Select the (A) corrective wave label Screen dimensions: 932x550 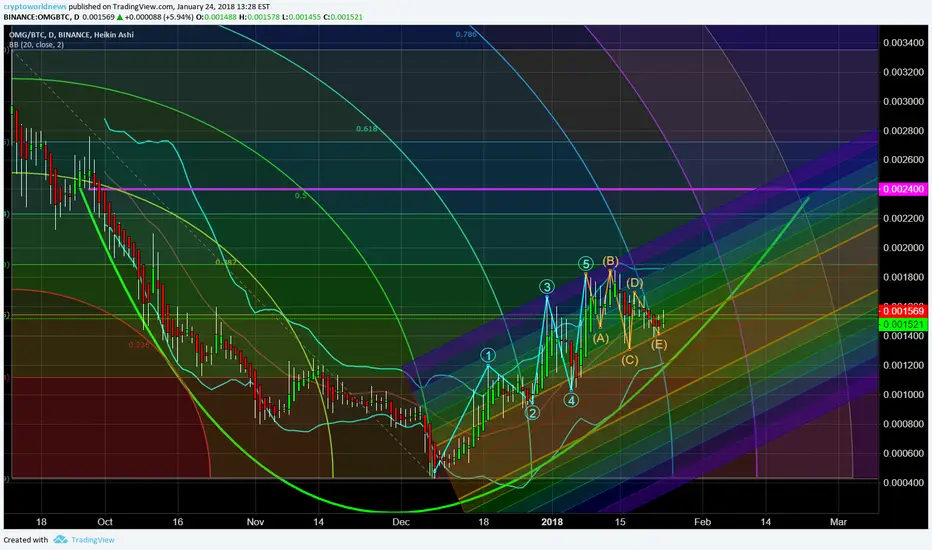tap(600, 338)
